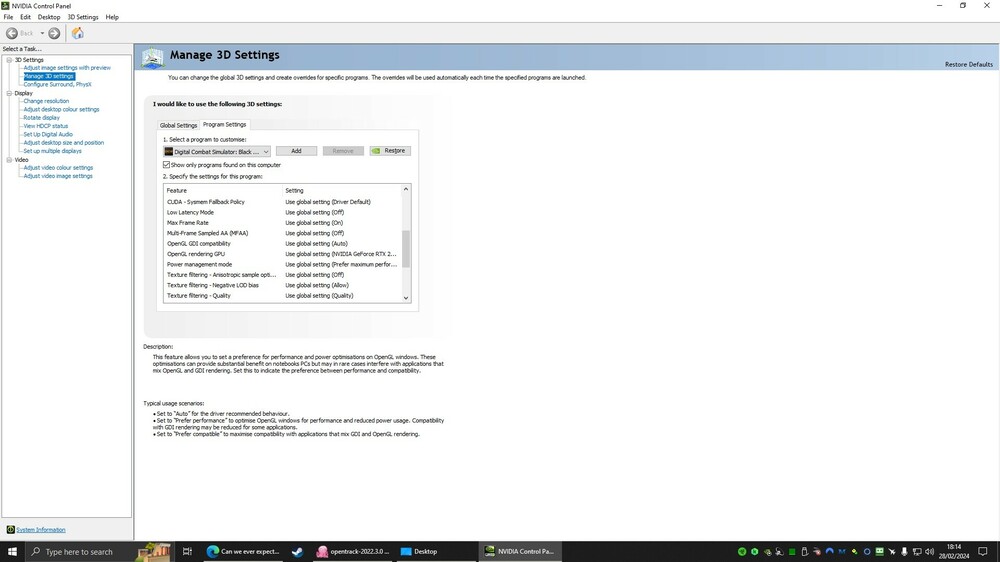Open System Information link
Image resolution: width=1000 pixels, height=562 pixels.
[41, 529]
